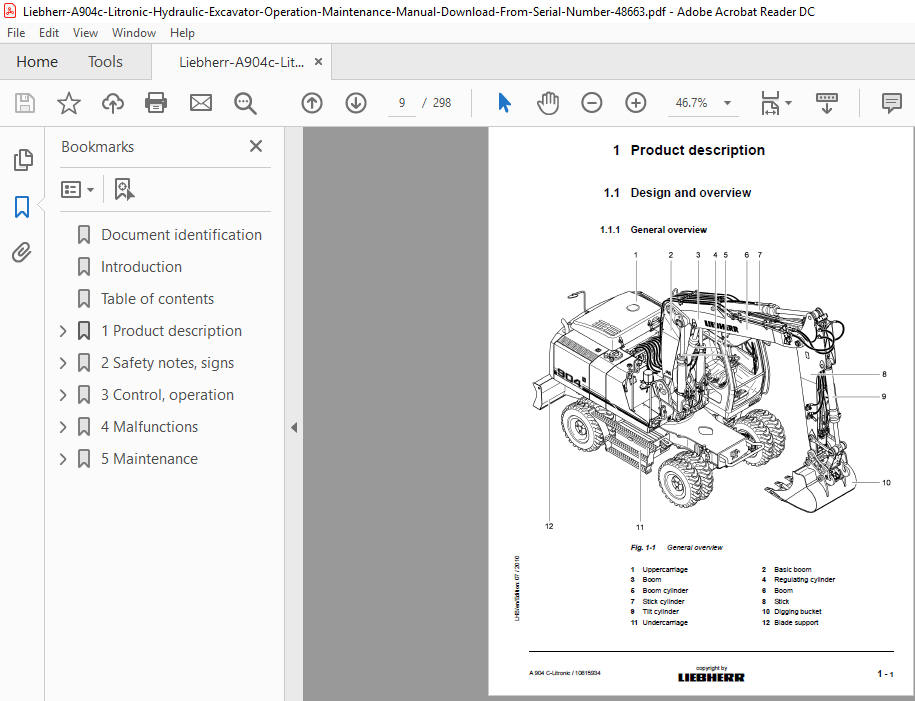Image resolution: width=915 pixels, height=701 pixels.
Task: Open 5 Maintenance bookmark
Action: point(149,459)
